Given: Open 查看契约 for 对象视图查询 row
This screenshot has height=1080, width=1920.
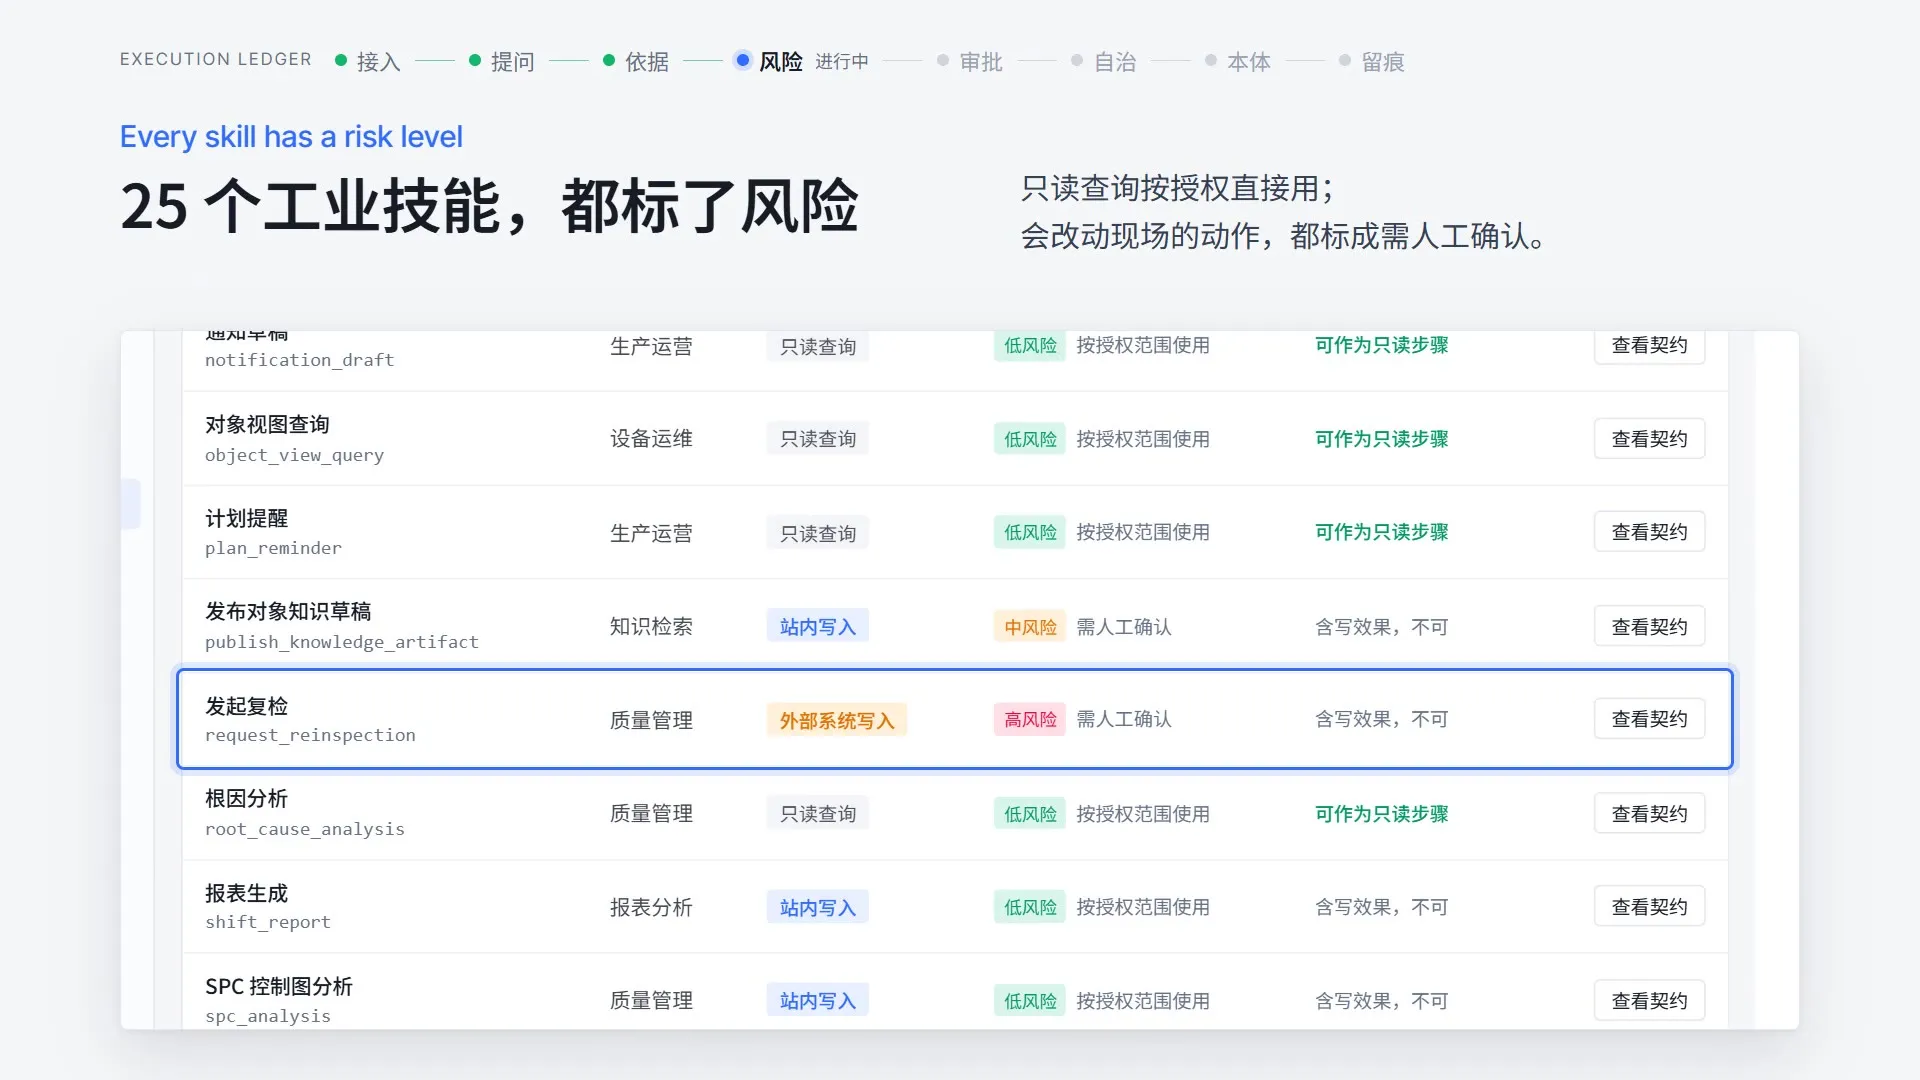Looking at the screenshot, I should point(1649,439).
